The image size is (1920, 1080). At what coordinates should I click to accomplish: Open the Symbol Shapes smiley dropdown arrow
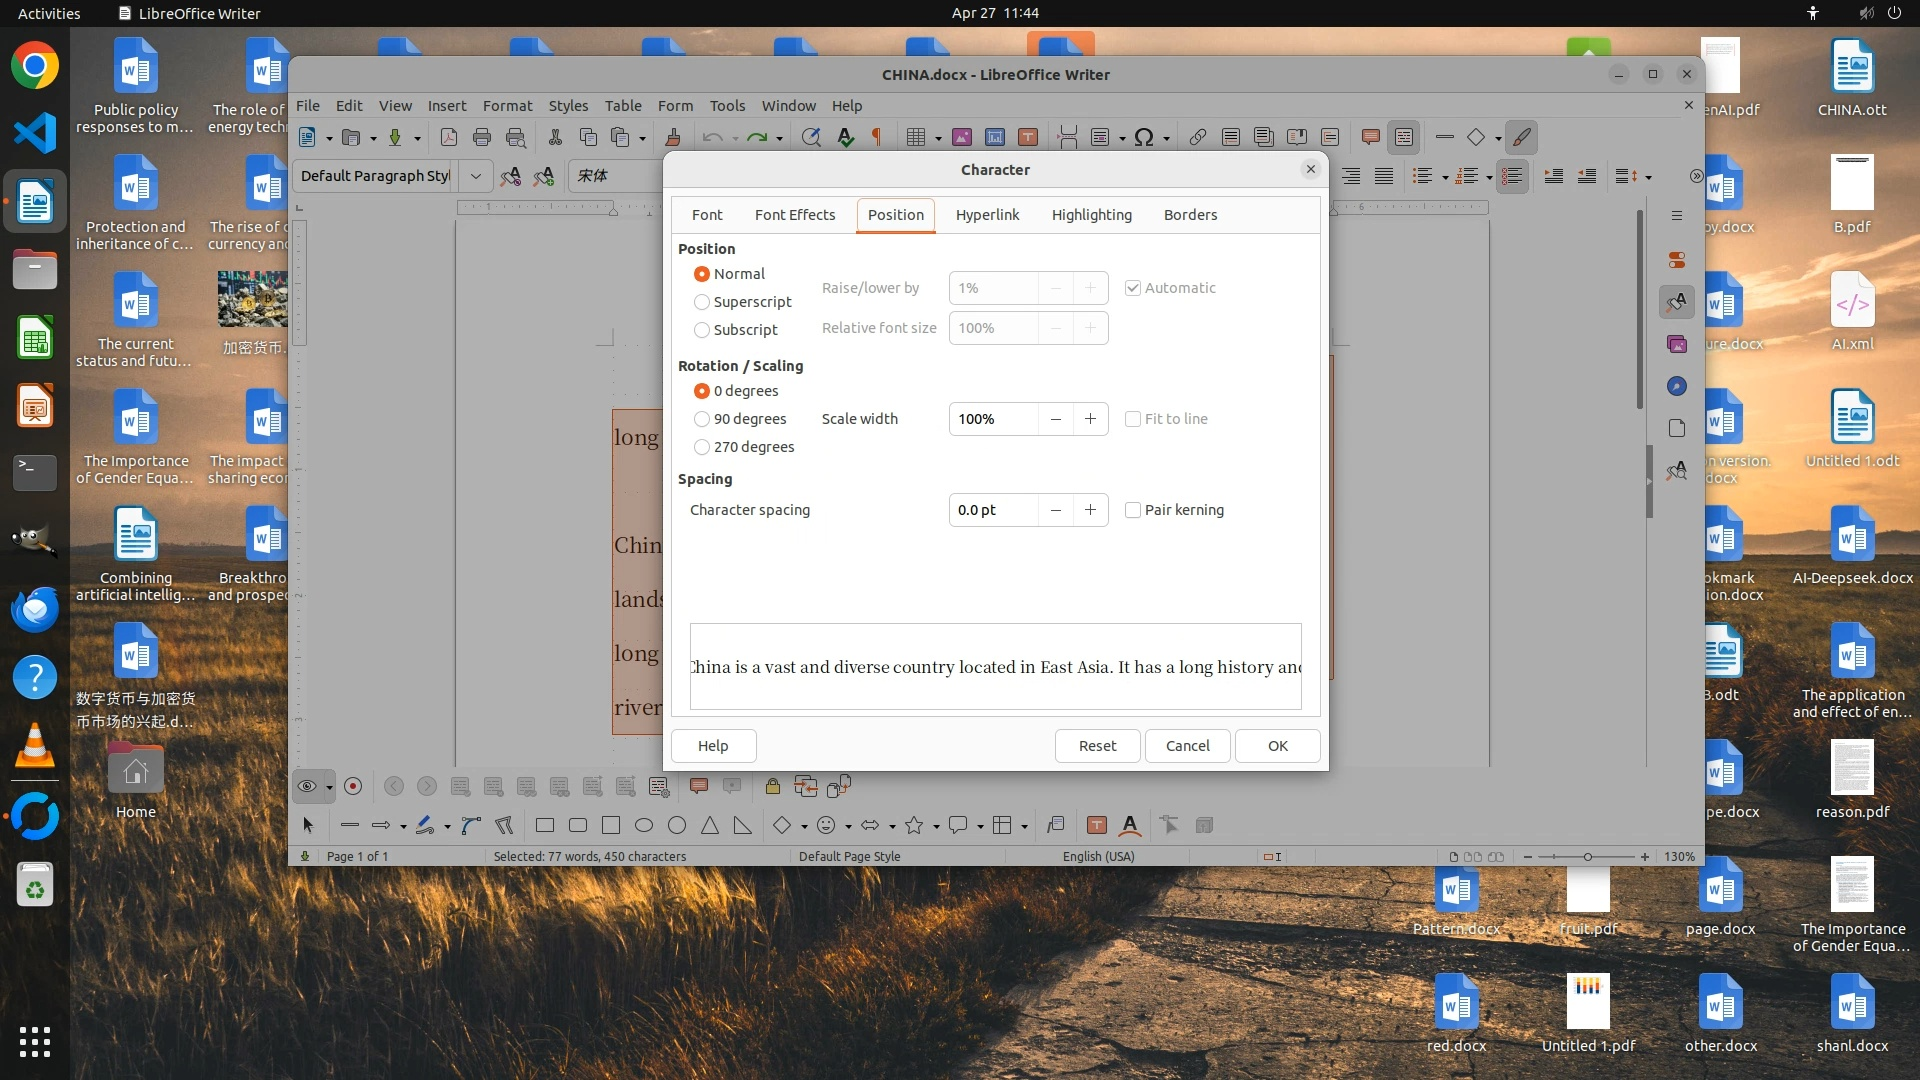click(848, 827)
